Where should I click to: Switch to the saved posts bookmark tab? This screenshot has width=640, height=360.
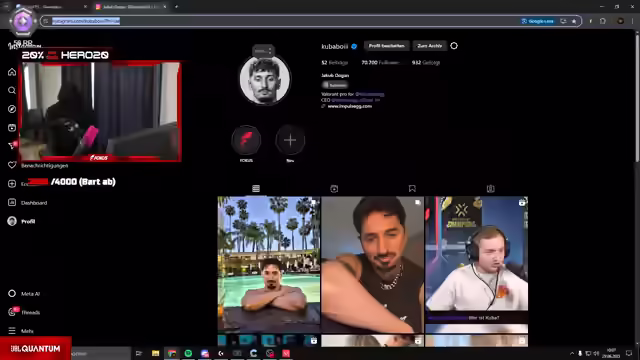pyautogui.click(x=412, y=189)
